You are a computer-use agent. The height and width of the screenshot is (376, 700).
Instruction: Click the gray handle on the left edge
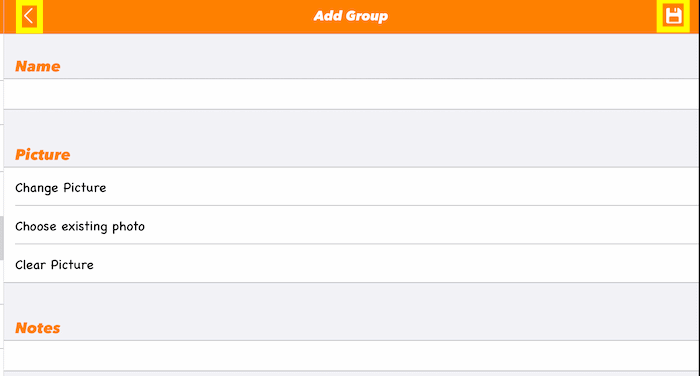coord(2,238)
